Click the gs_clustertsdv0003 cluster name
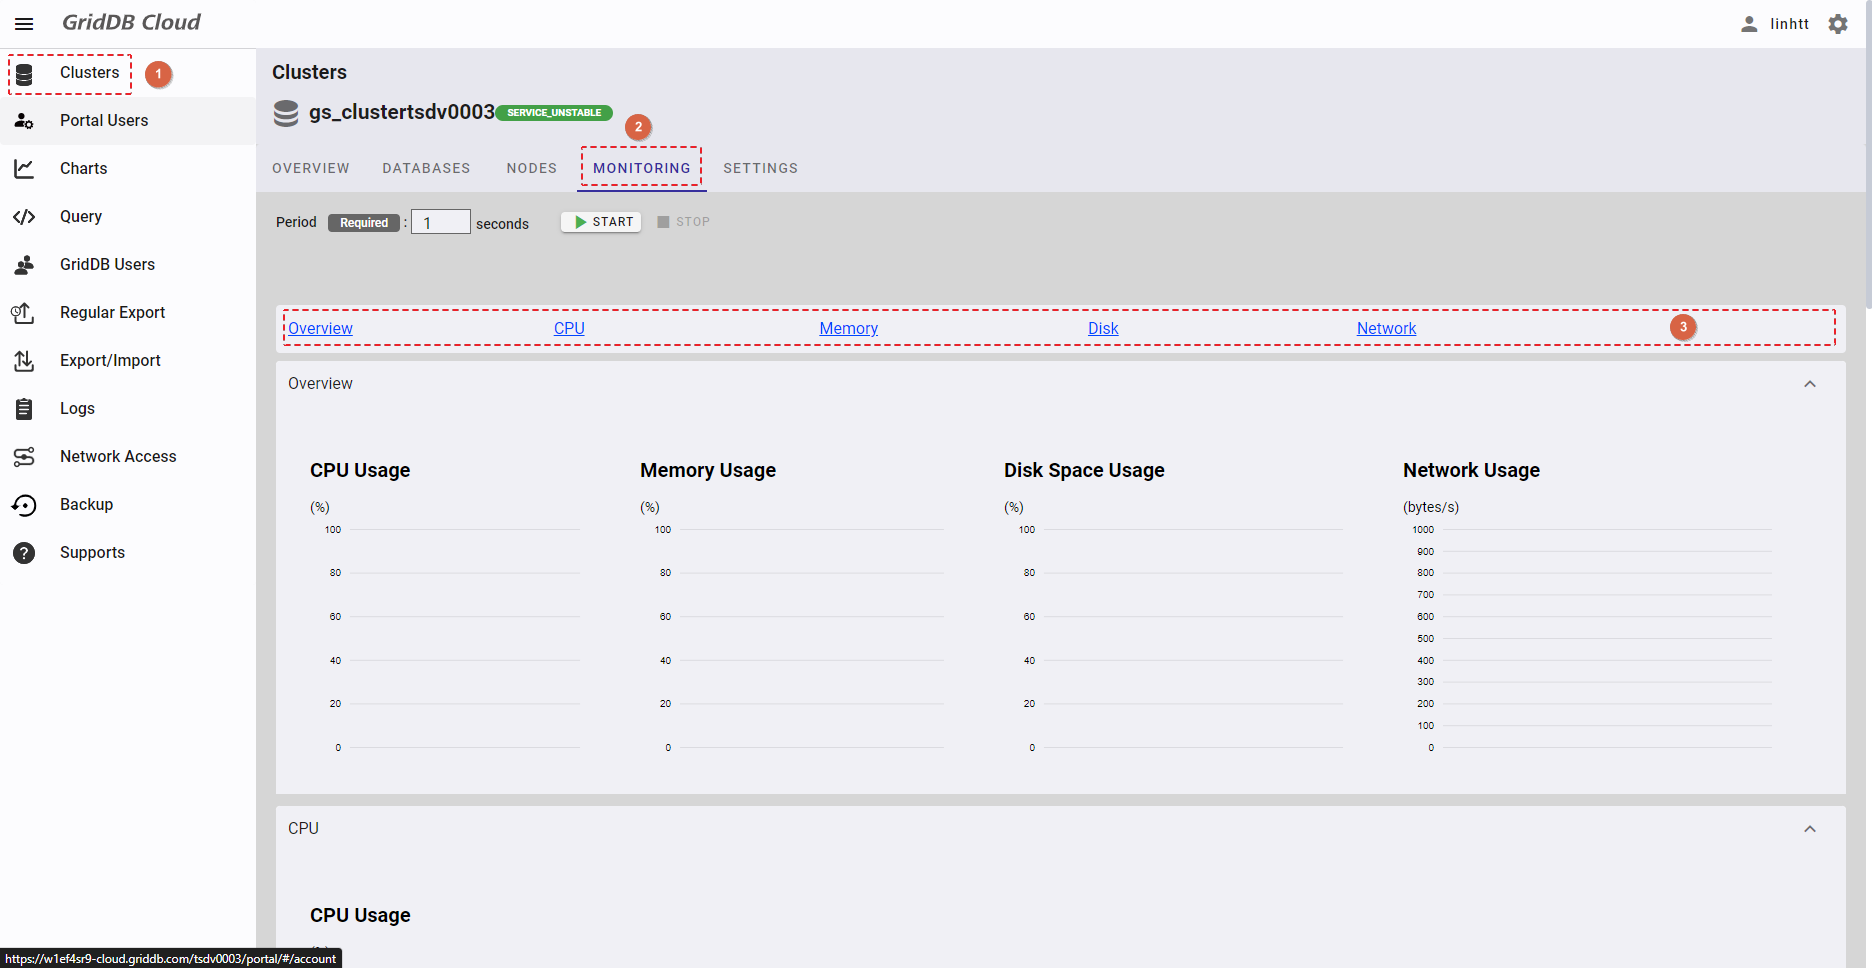The width and height of the screenshot is (1872, 968). coord(402,112)
